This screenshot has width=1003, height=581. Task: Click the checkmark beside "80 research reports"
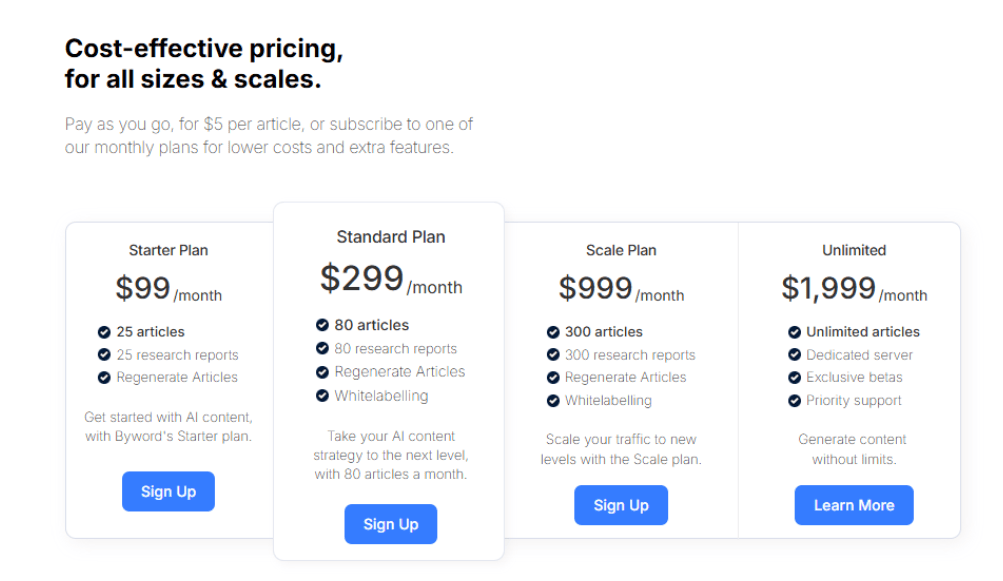(324, 348)
